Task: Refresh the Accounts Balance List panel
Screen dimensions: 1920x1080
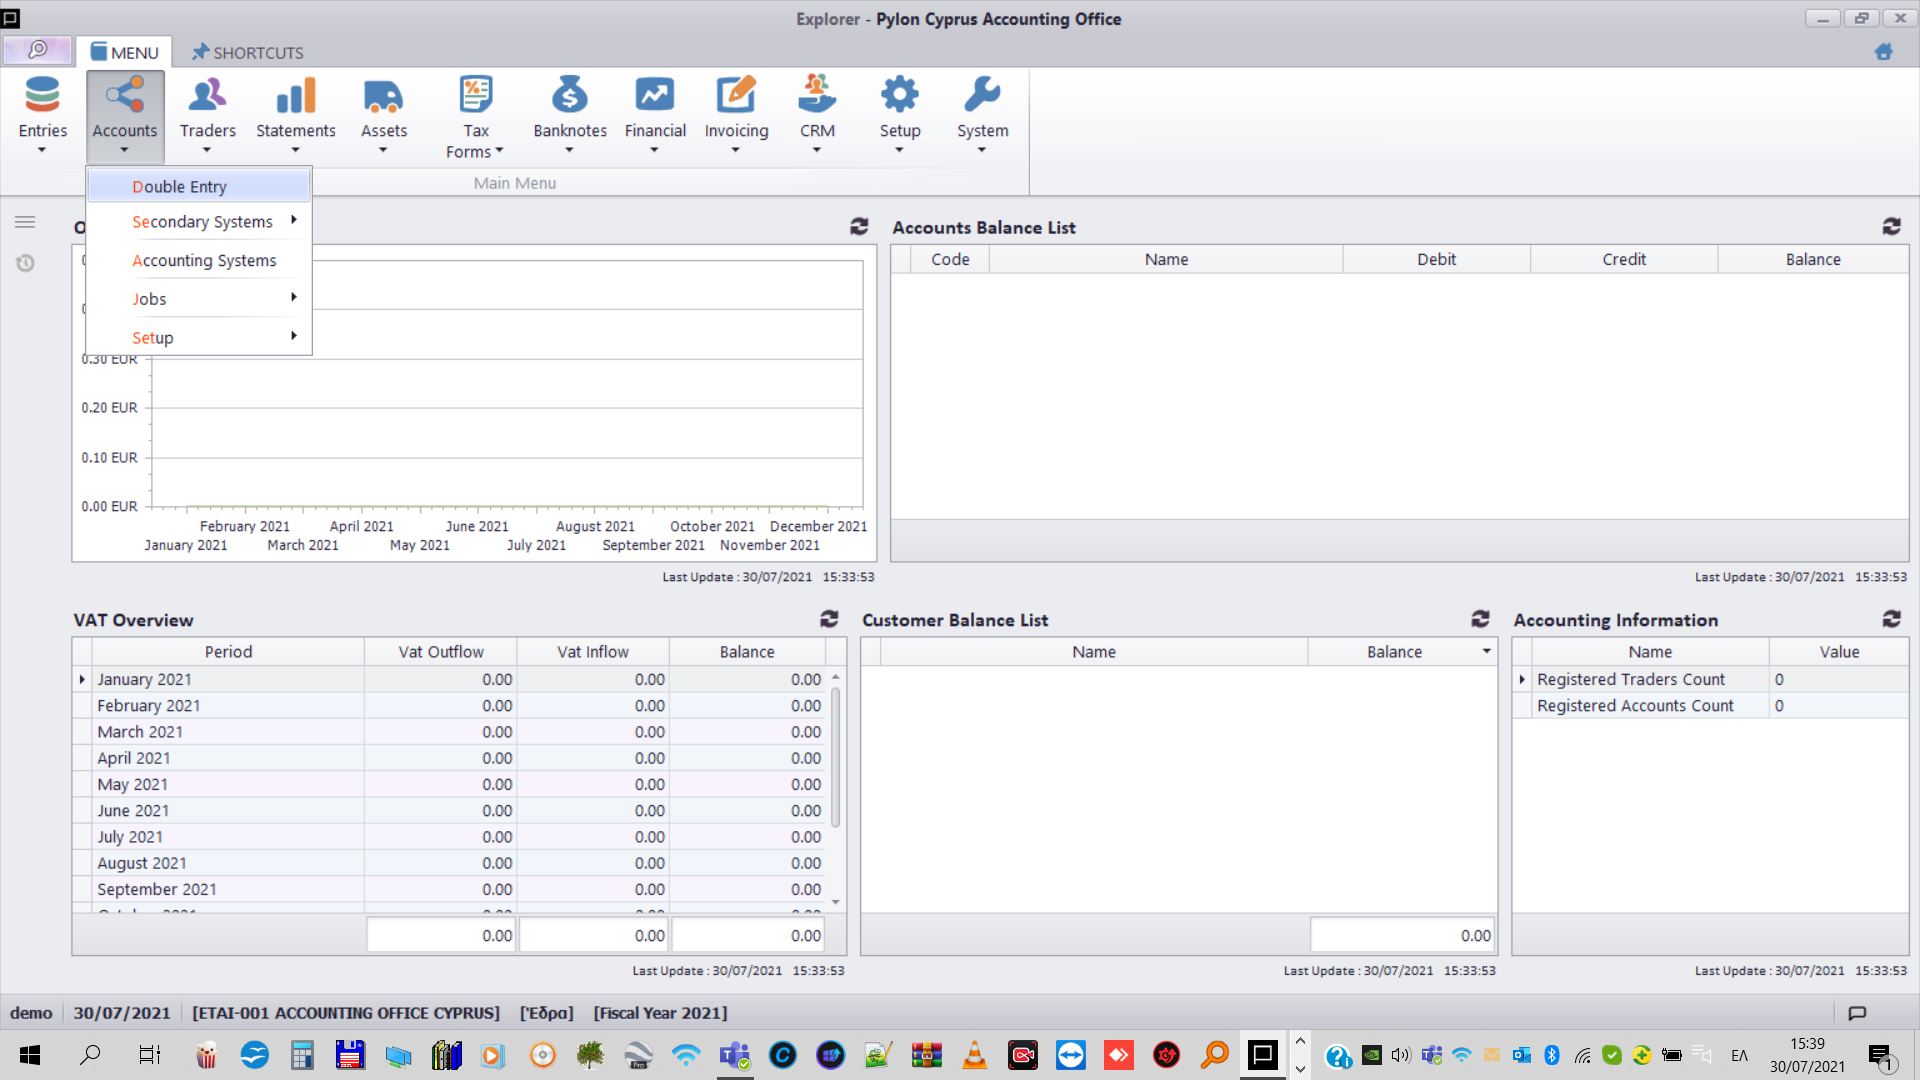Action: [x=1891, y=227]
